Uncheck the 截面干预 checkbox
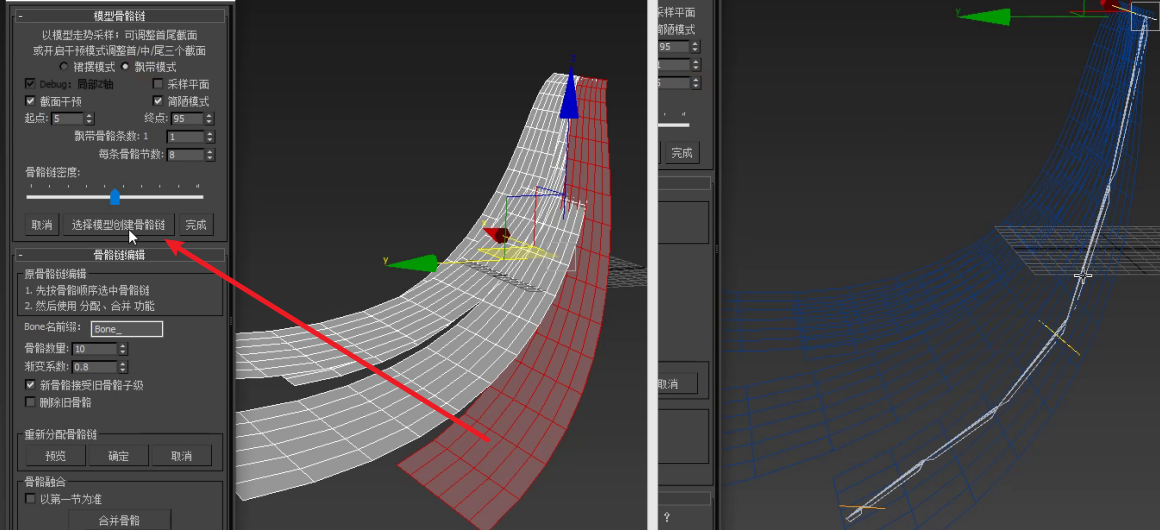This screenshot has width=1160, height=530. 30,101
